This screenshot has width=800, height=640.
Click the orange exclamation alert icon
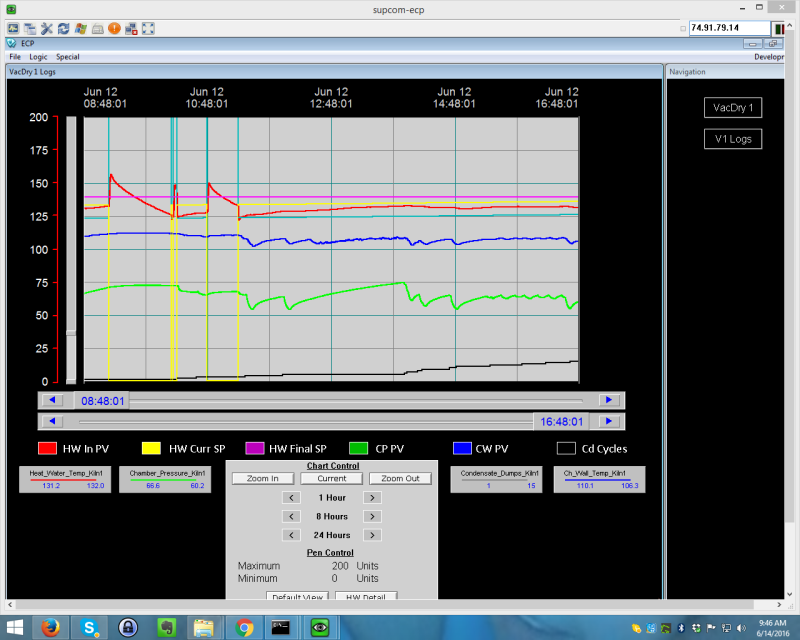click(x=114, y=29)
